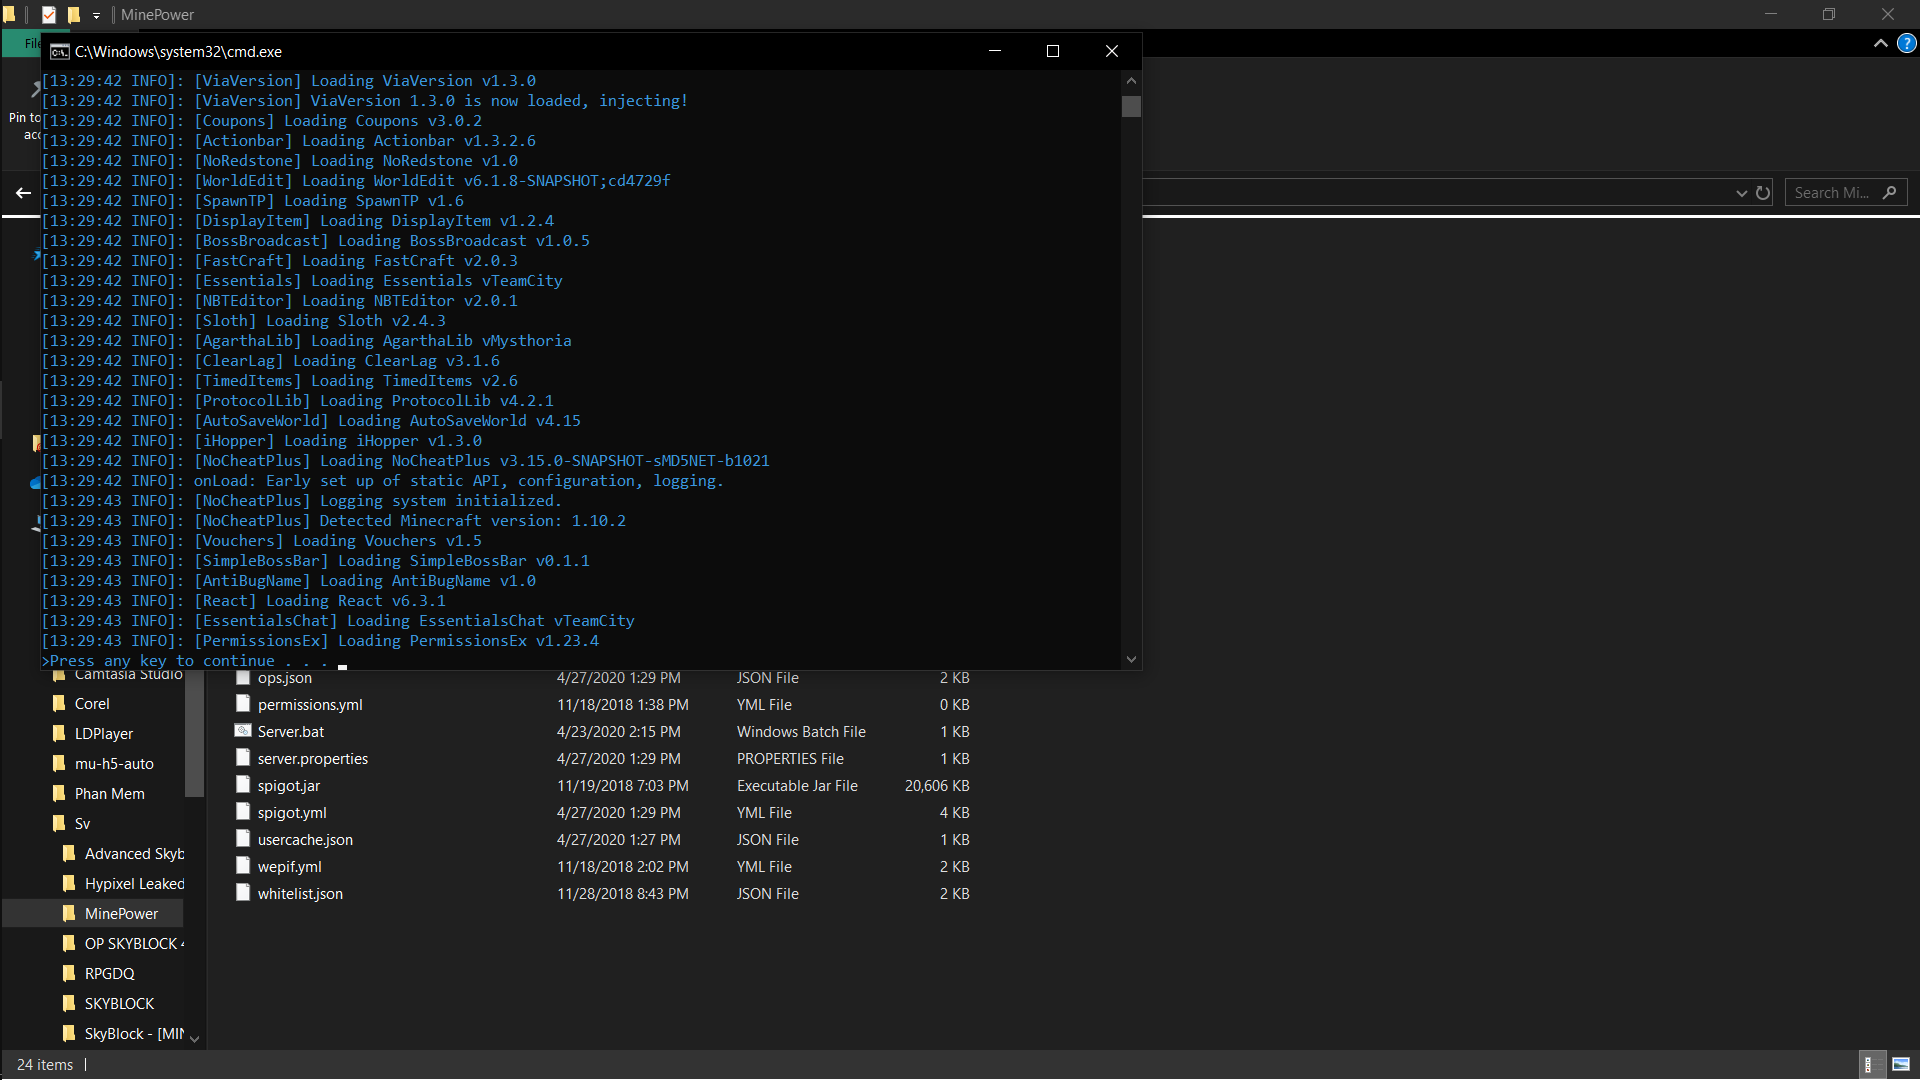This screenshot has width=1920, height=1080.
Task: Open the address bar history dropdown
Action: point(1741,193)
